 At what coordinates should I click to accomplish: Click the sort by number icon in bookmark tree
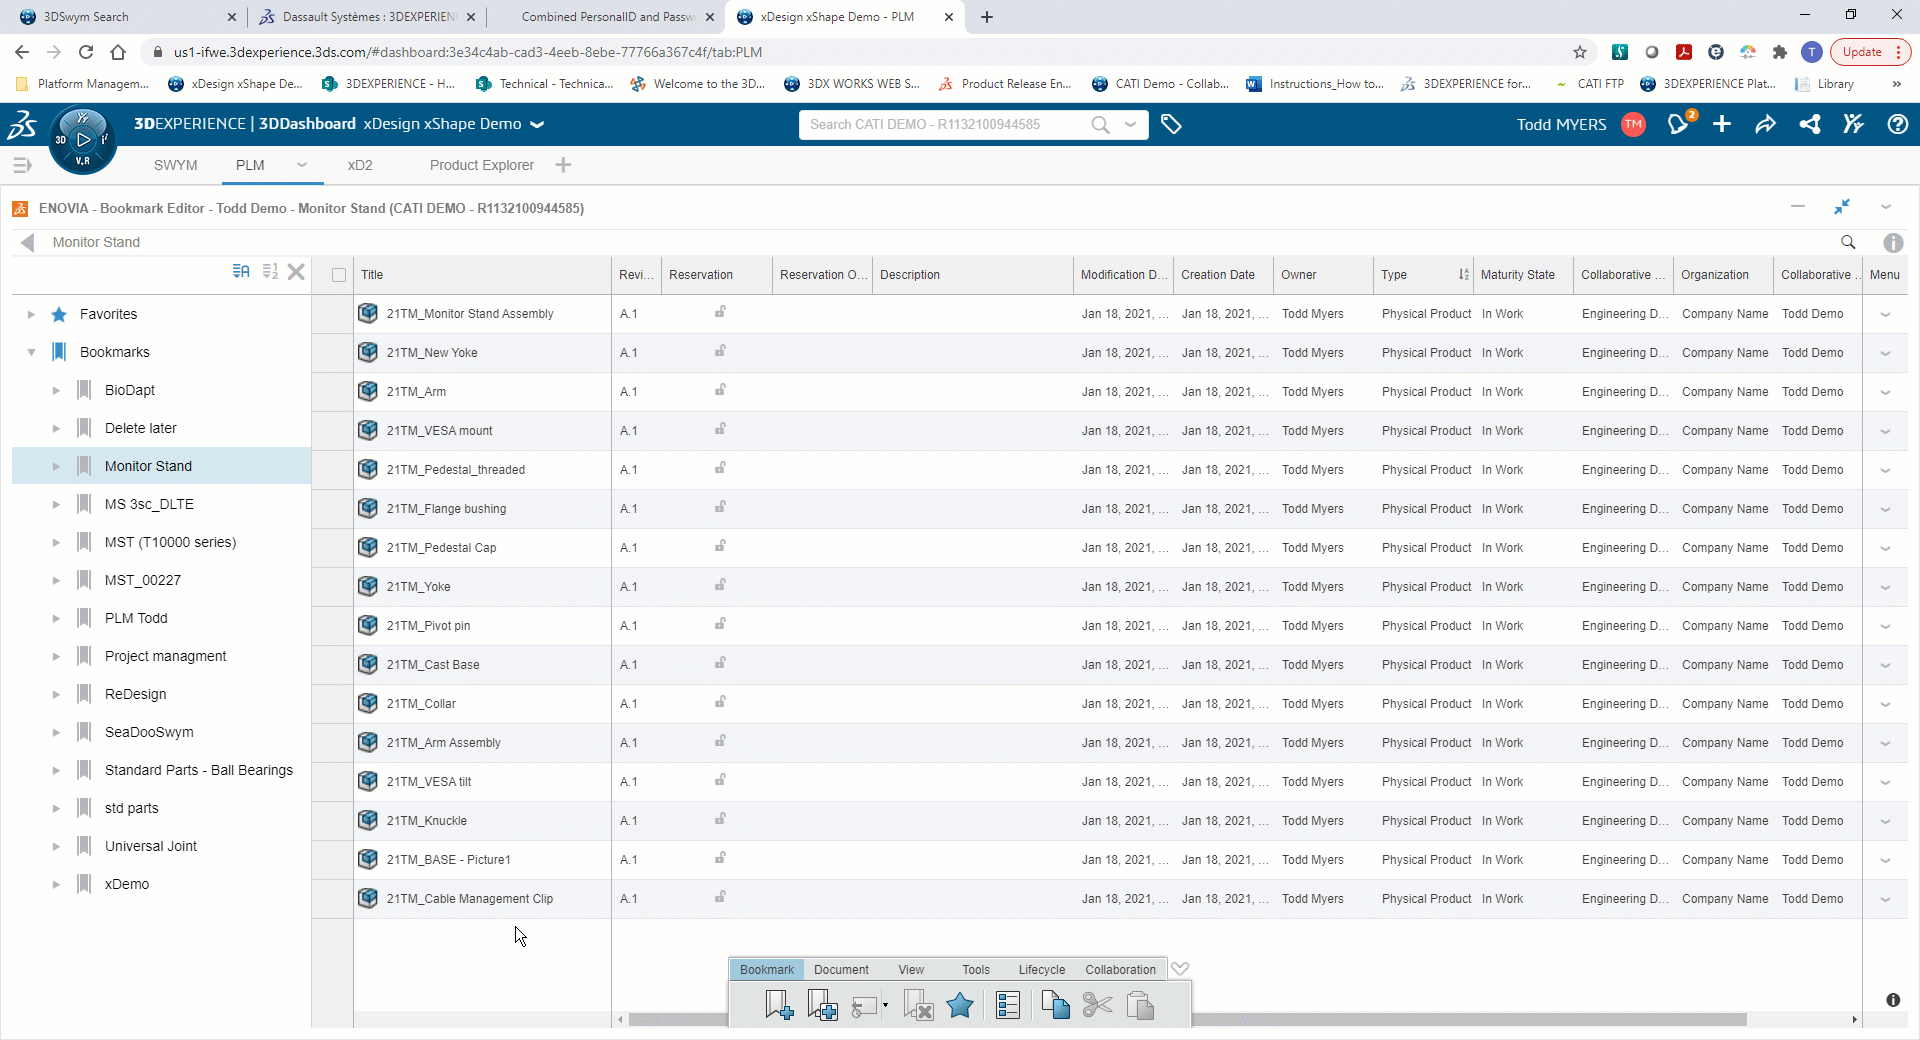pyautogui.click(x=270, y=271)
